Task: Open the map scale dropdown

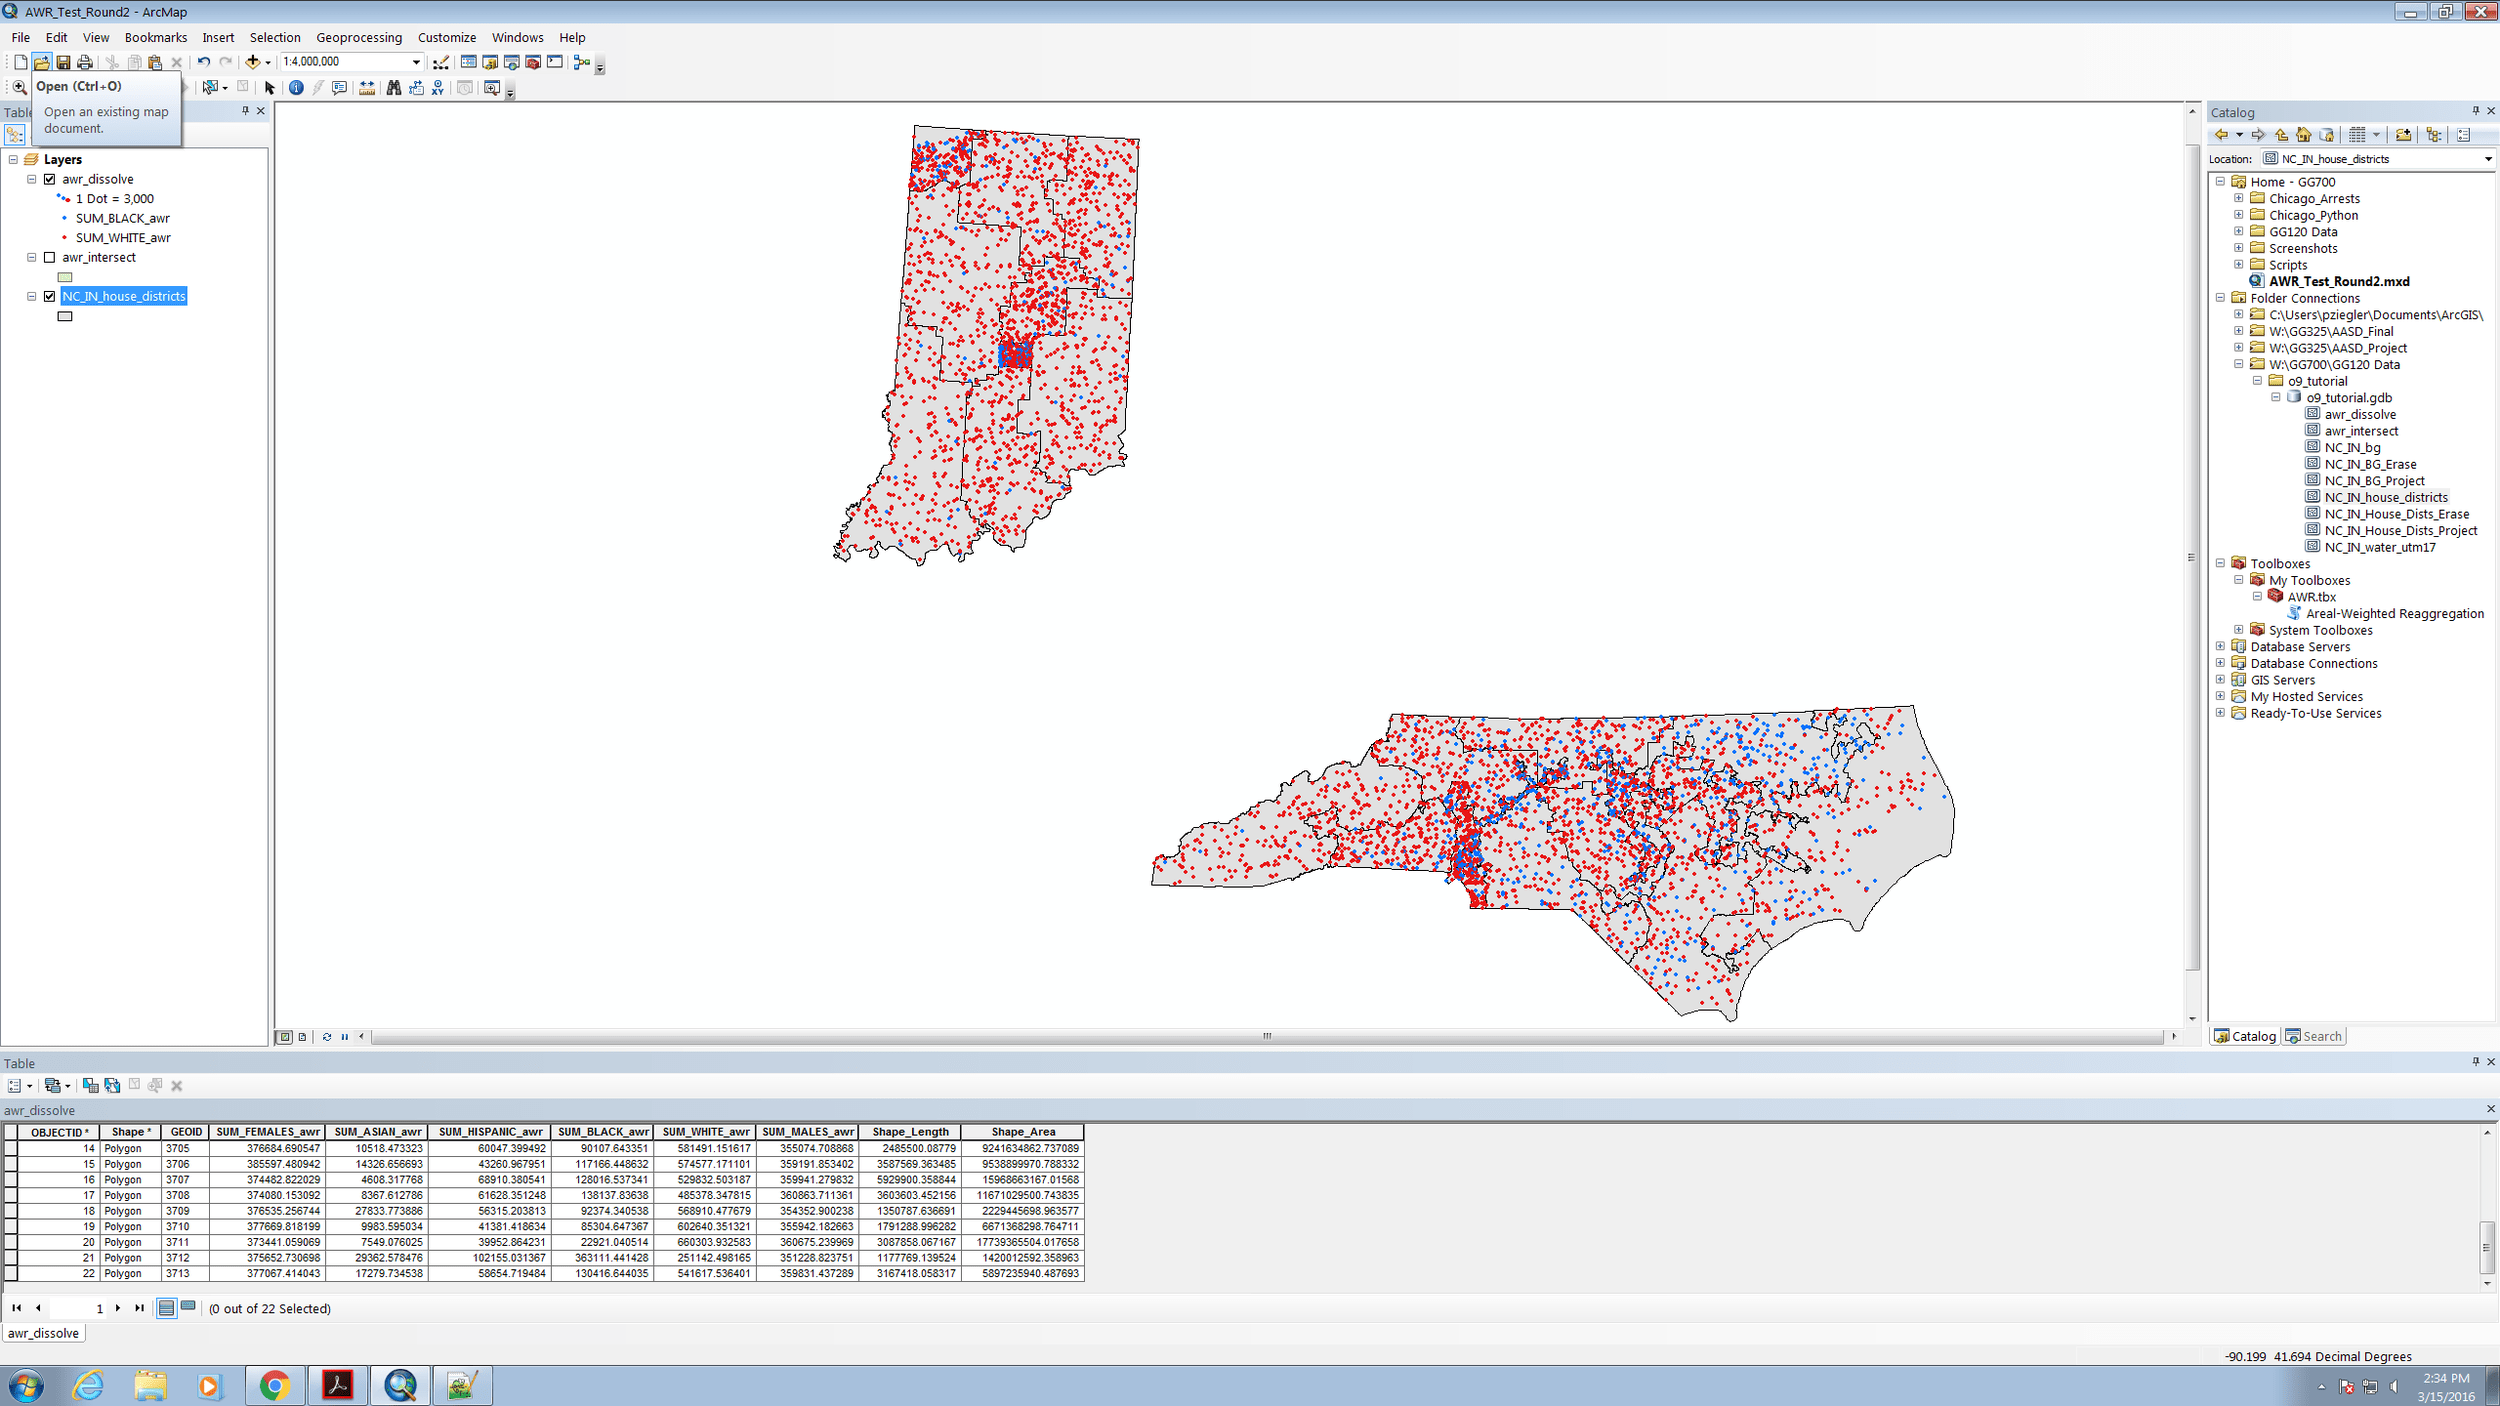Action: click(416, 62)
